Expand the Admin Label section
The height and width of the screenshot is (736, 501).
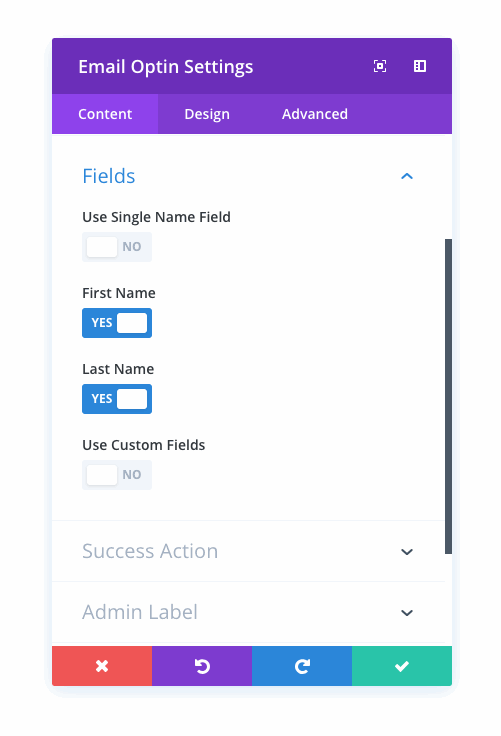pos(248,612)
